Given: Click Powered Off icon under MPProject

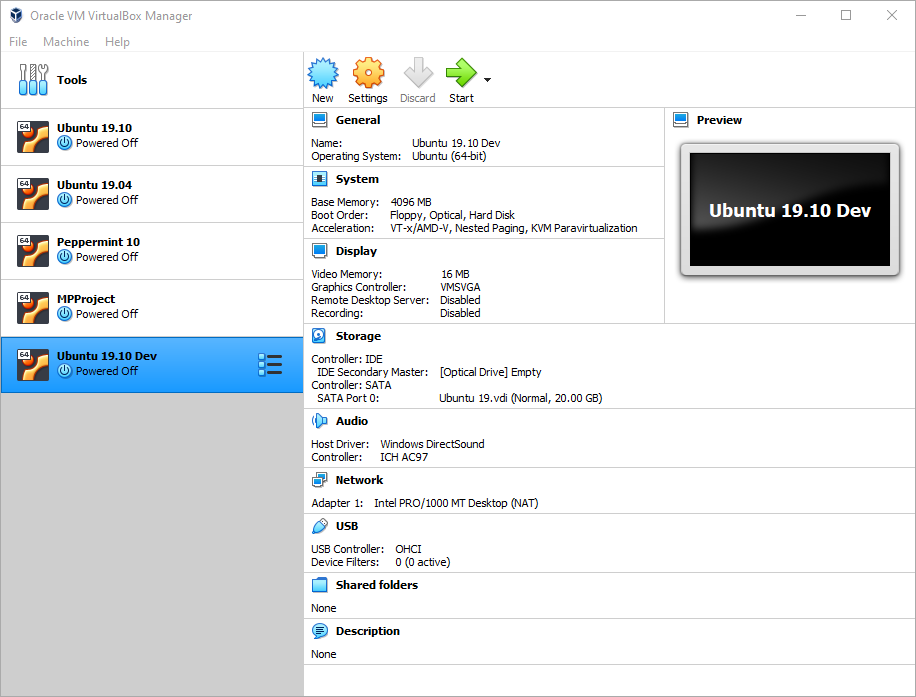Looking at the screenshot, I should [x=65, y=314].
